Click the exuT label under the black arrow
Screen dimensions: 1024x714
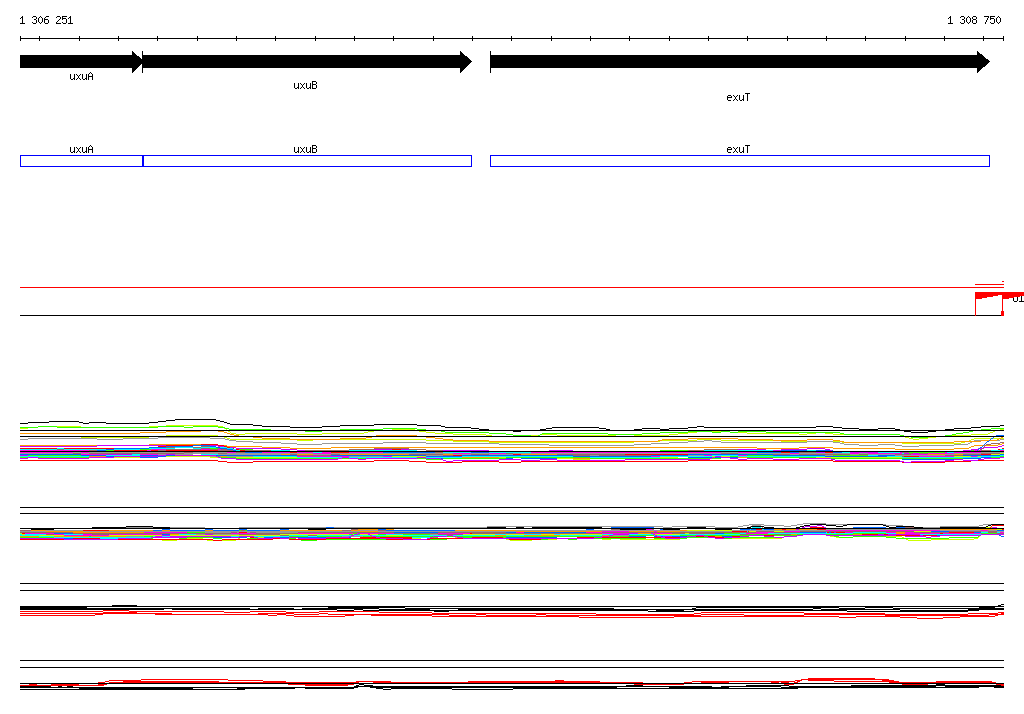coord(738,97)
